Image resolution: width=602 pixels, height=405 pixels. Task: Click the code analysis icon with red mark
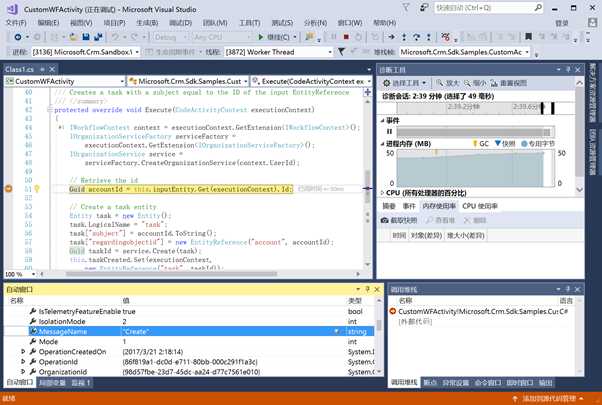[446, 37]
